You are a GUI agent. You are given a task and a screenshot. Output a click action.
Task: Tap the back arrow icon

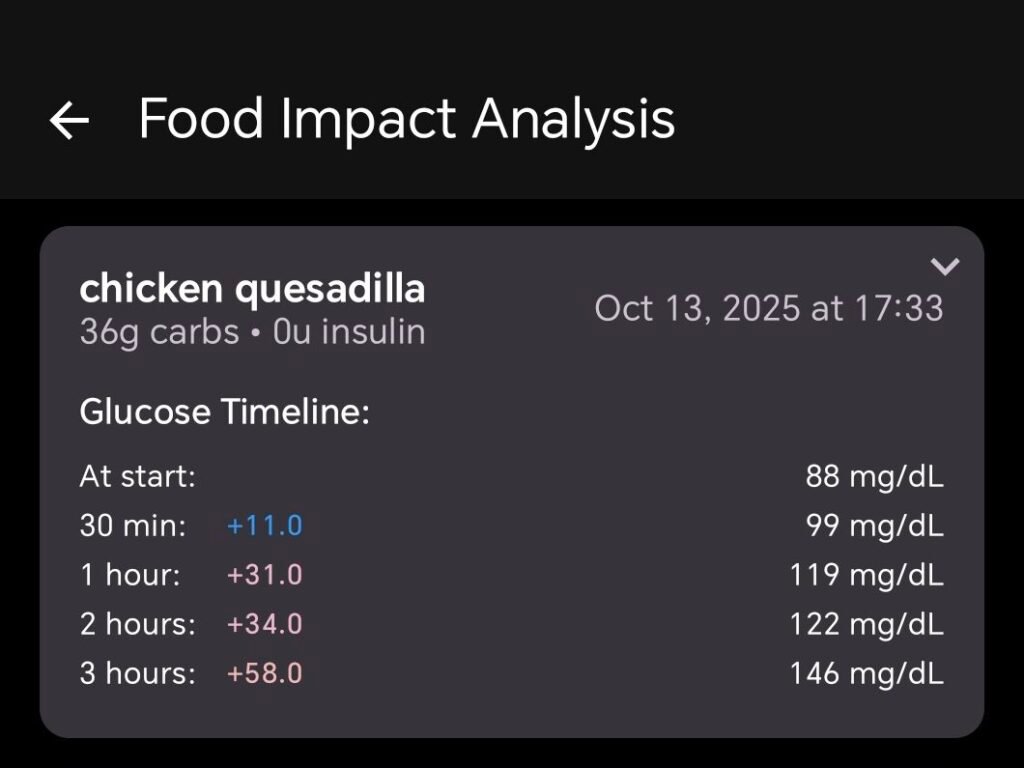click(x=69, y=121)
